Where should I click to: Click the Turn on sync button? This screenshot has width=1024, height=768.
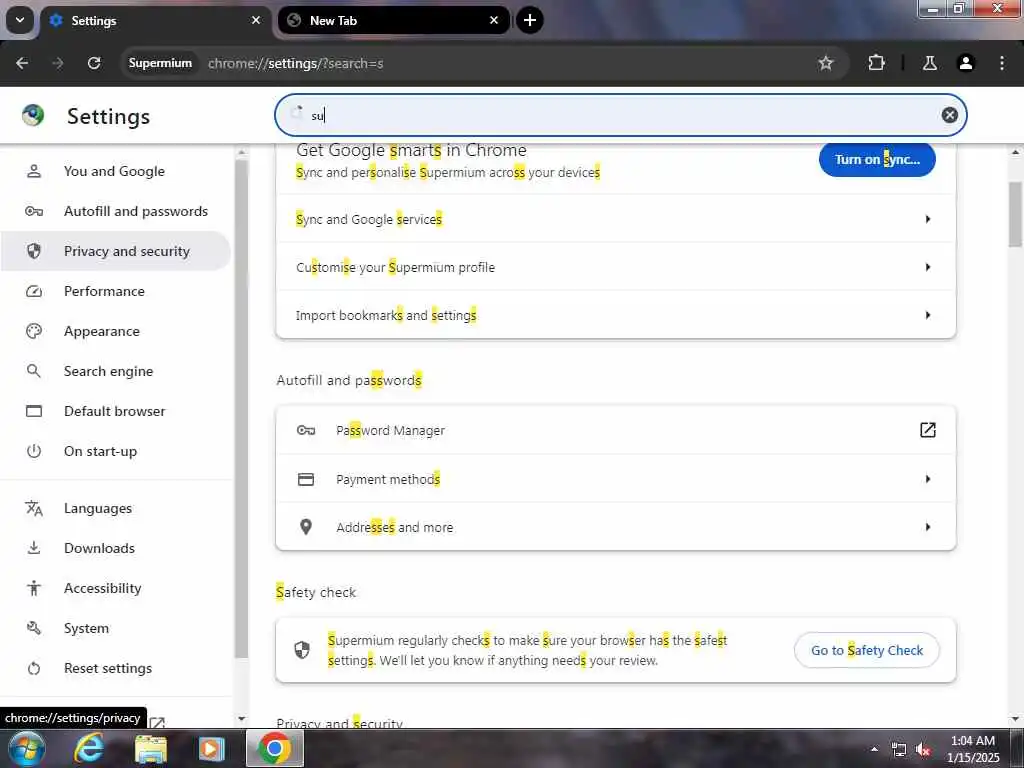pyautogui.click(x=877, y=159)
